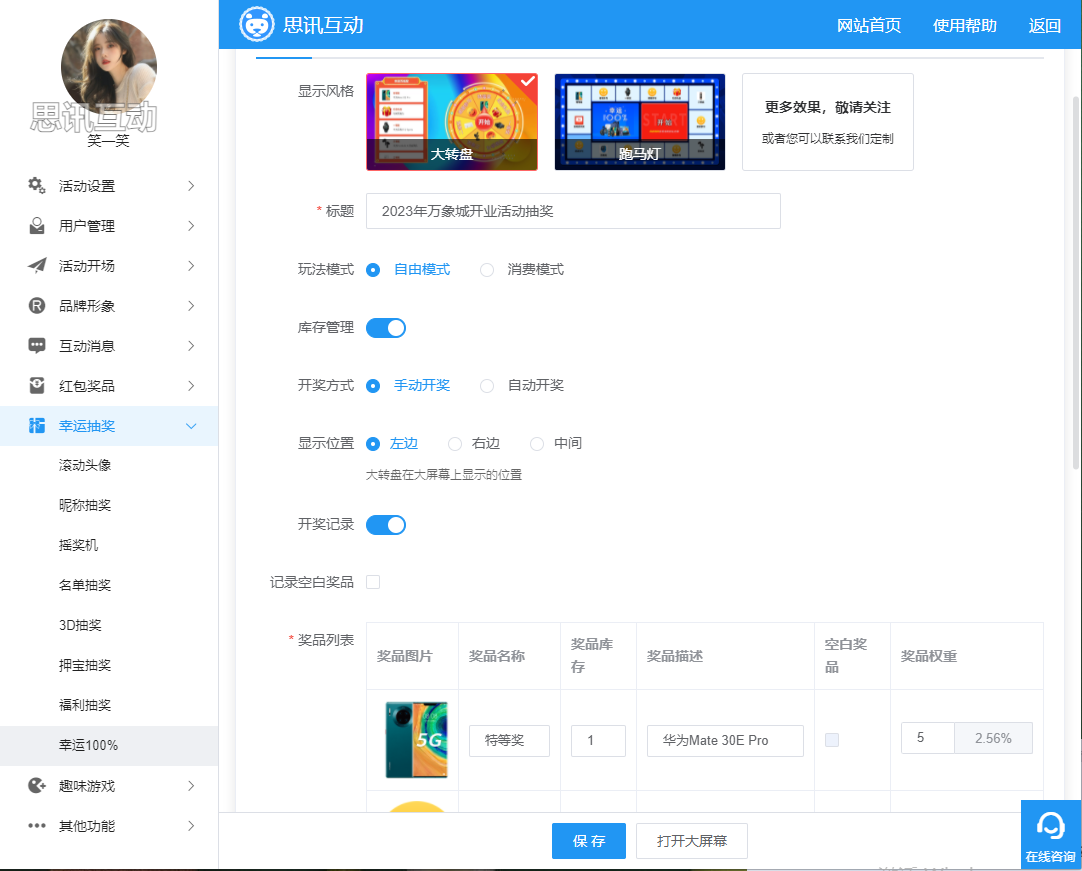Click the 红包奖品 gift icon

(x=37, y=386)
